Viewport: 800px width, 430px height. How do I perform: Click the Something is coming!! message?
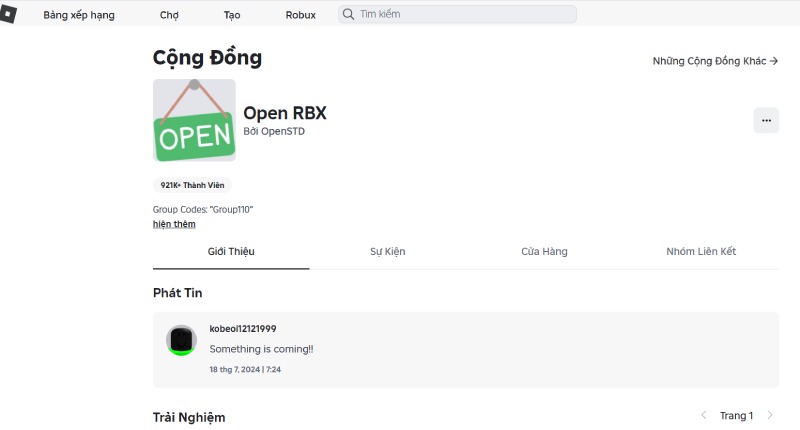click(261, 349)
